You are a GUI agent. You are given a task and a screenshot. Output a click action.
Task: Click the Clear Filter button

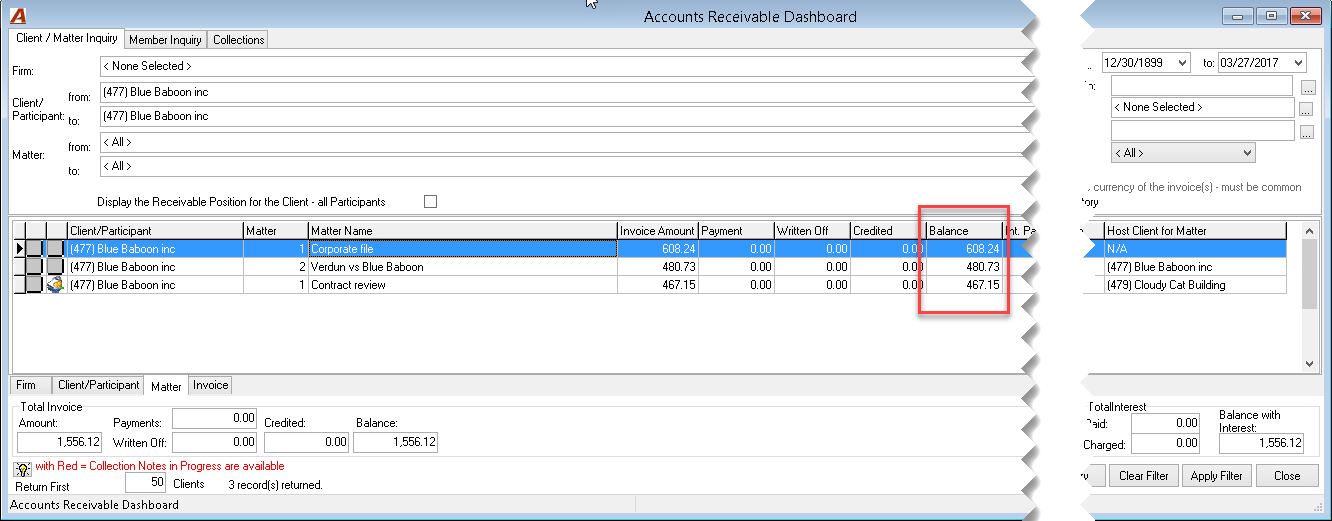coord(1145,476)
